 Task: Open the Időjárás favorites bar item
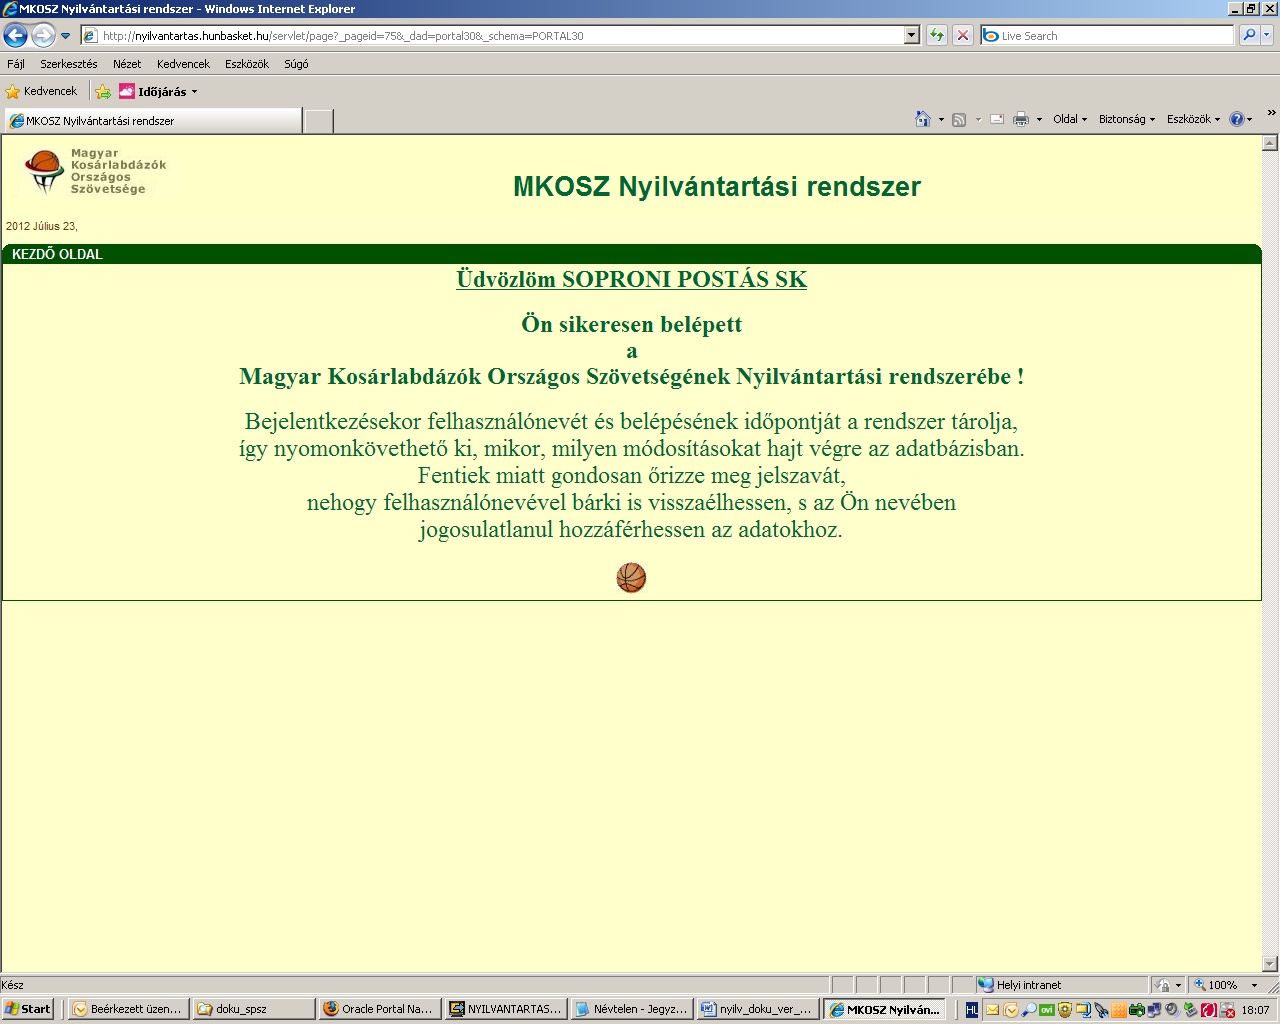[158, 91]
